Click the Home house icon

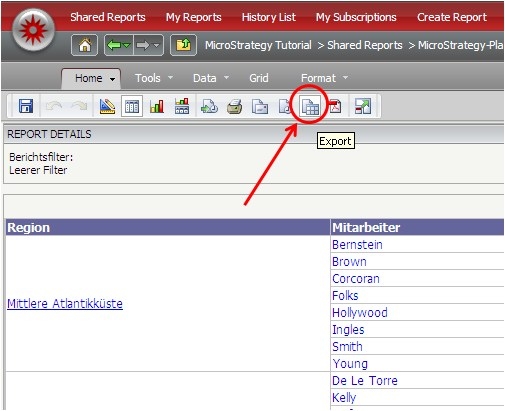[85, 45]
